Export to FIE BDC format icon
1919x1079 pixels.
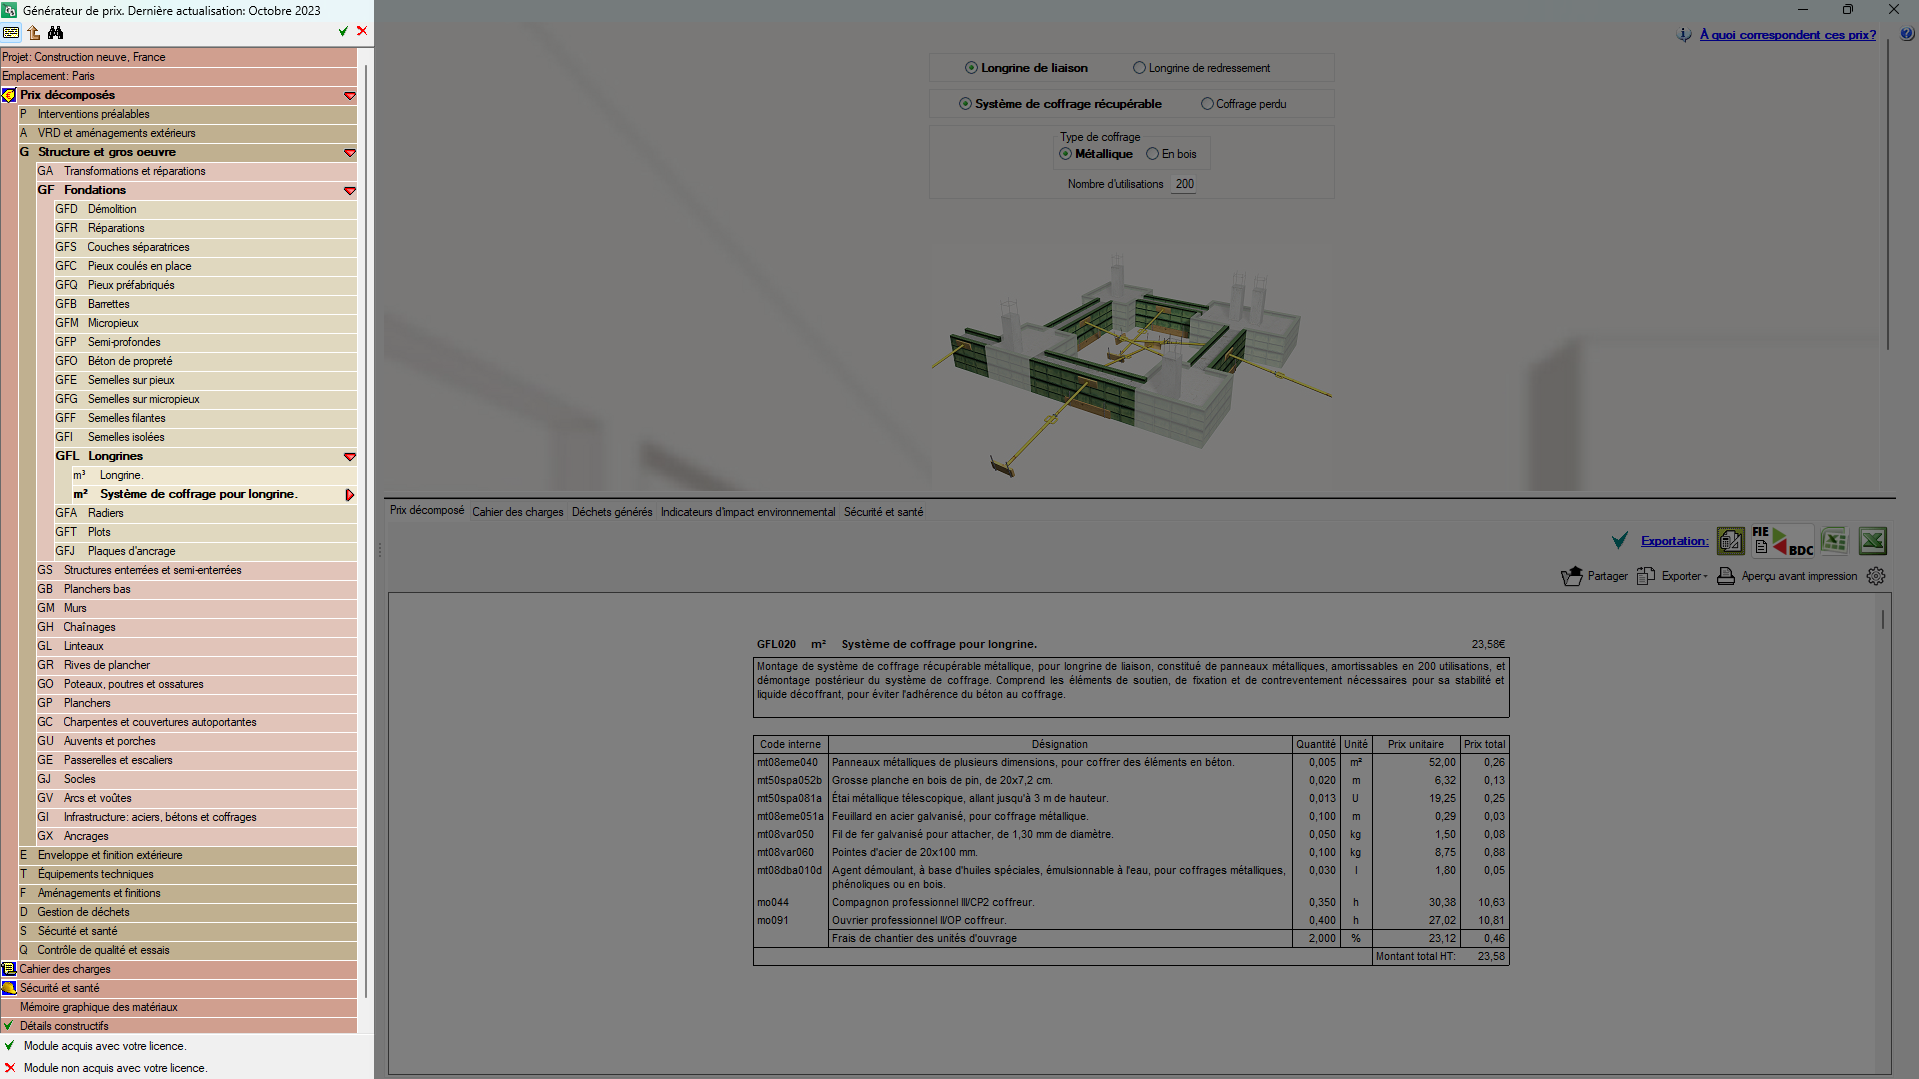point(1782,541)
